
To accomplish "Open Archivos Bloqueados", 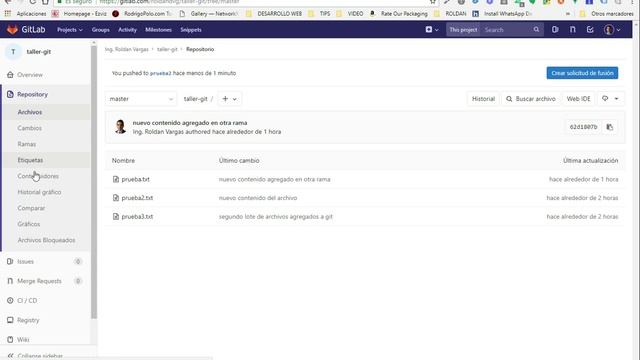I will point(46,240).
